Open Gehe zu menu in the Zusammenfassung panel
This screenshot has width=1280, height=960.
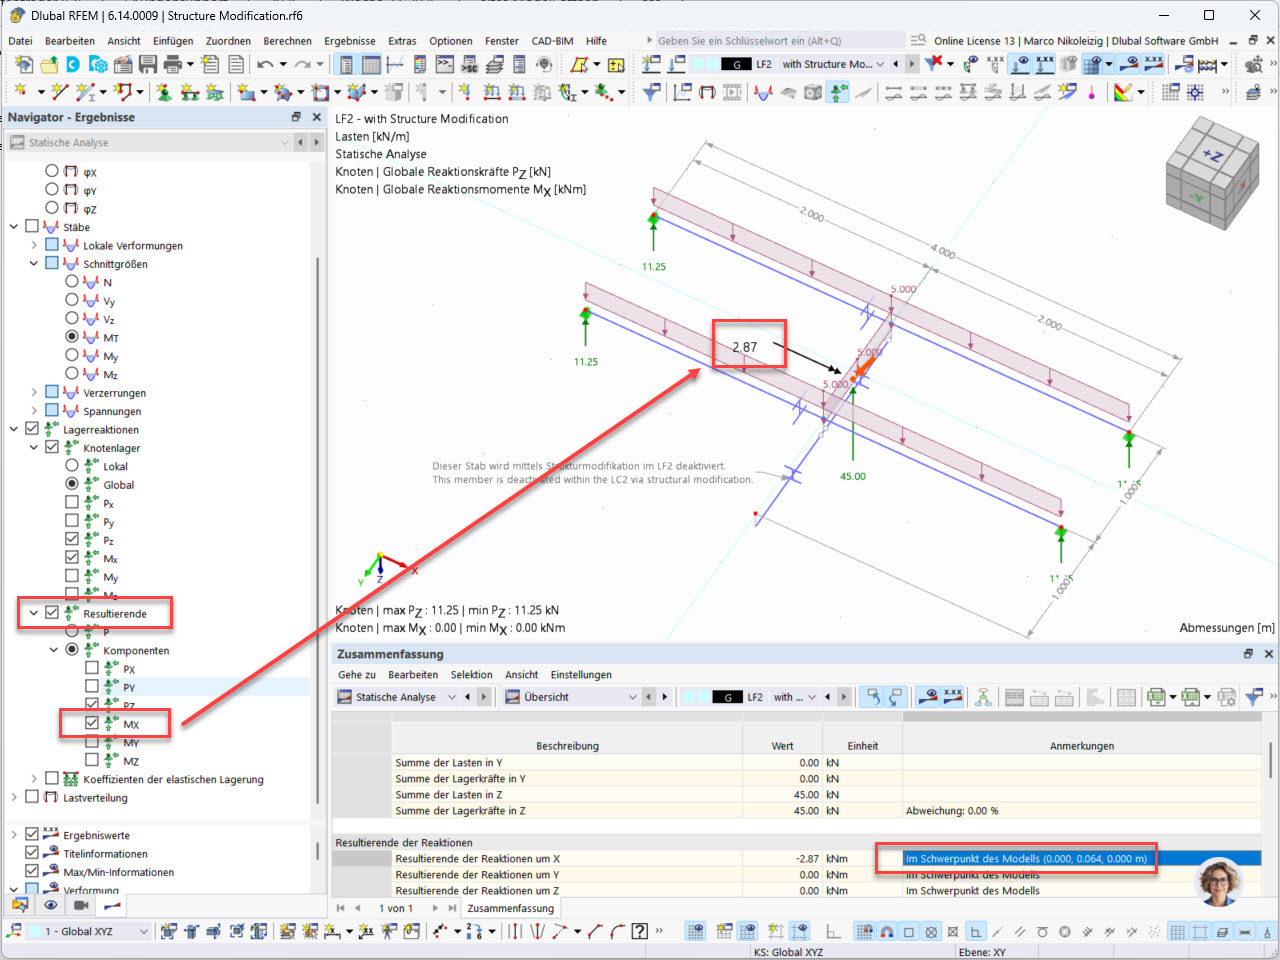(x=357, y=675)
